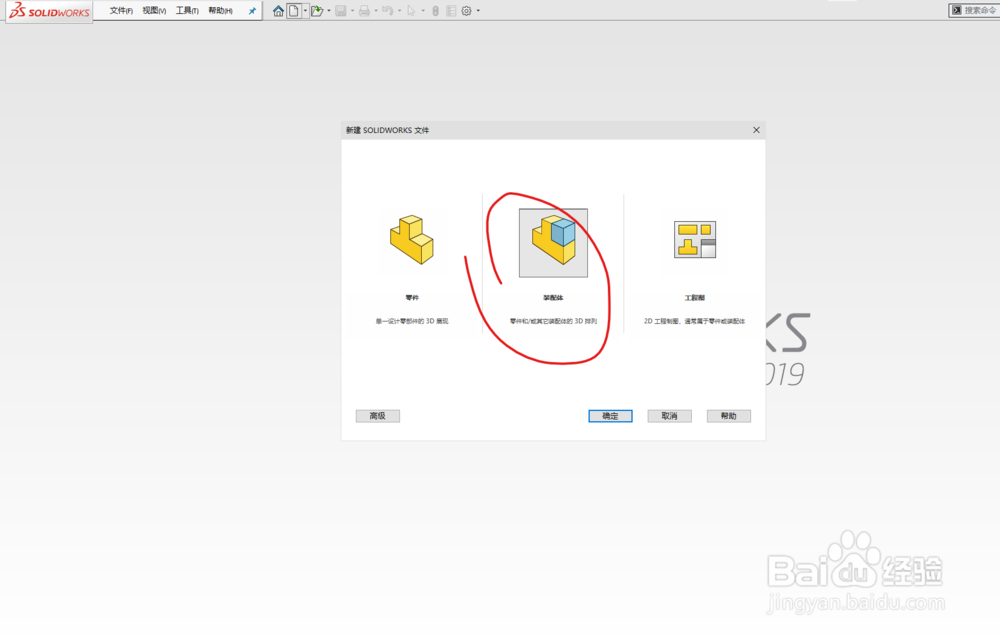Click the search command box

(974, 10)
